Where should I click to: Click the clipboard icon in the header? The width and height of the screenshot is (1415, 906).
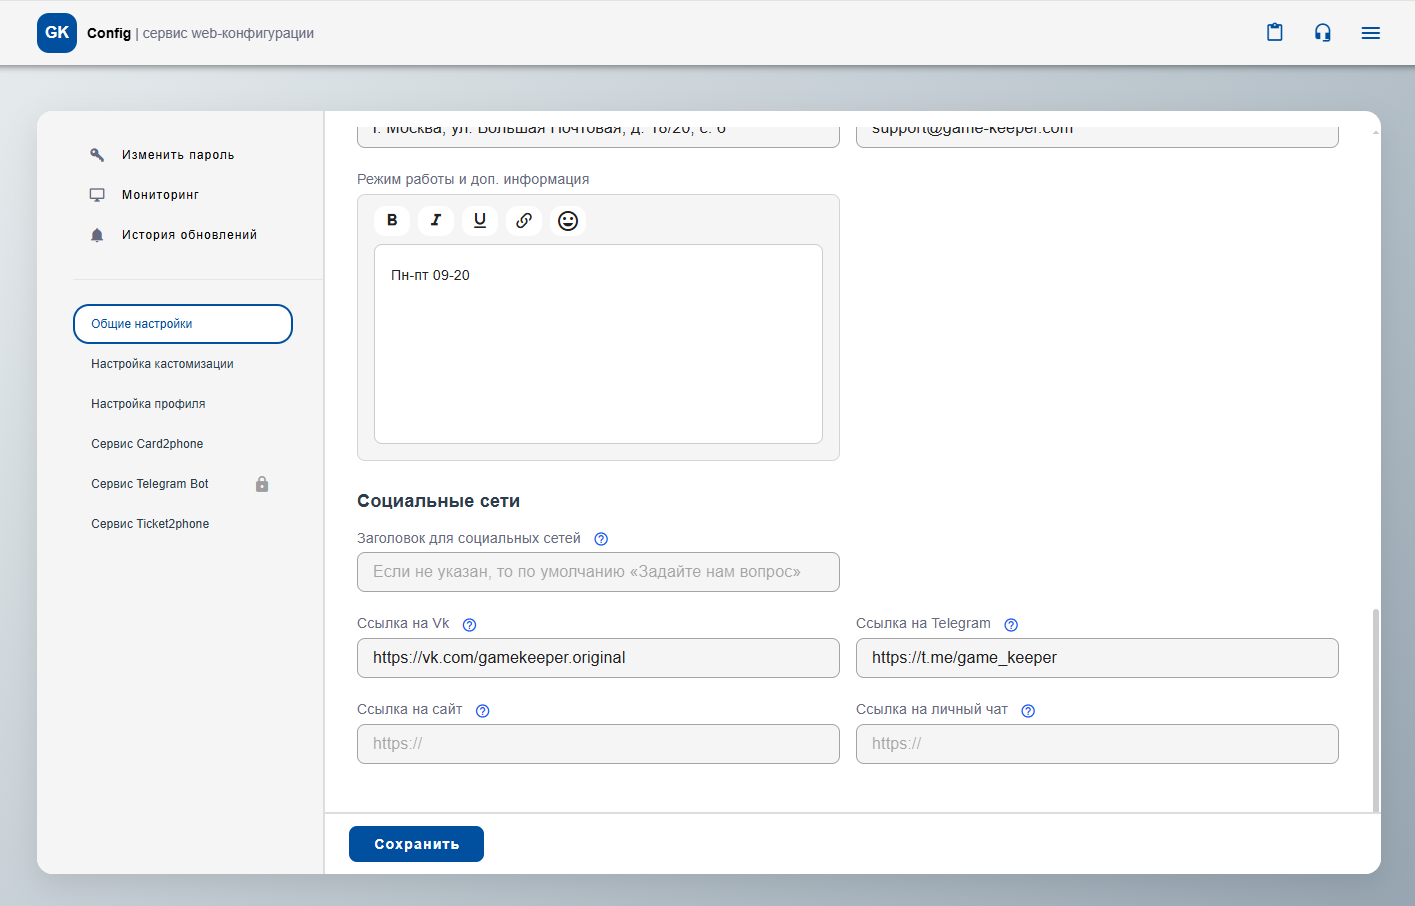pyautogui.click(x=1275, y=33)
